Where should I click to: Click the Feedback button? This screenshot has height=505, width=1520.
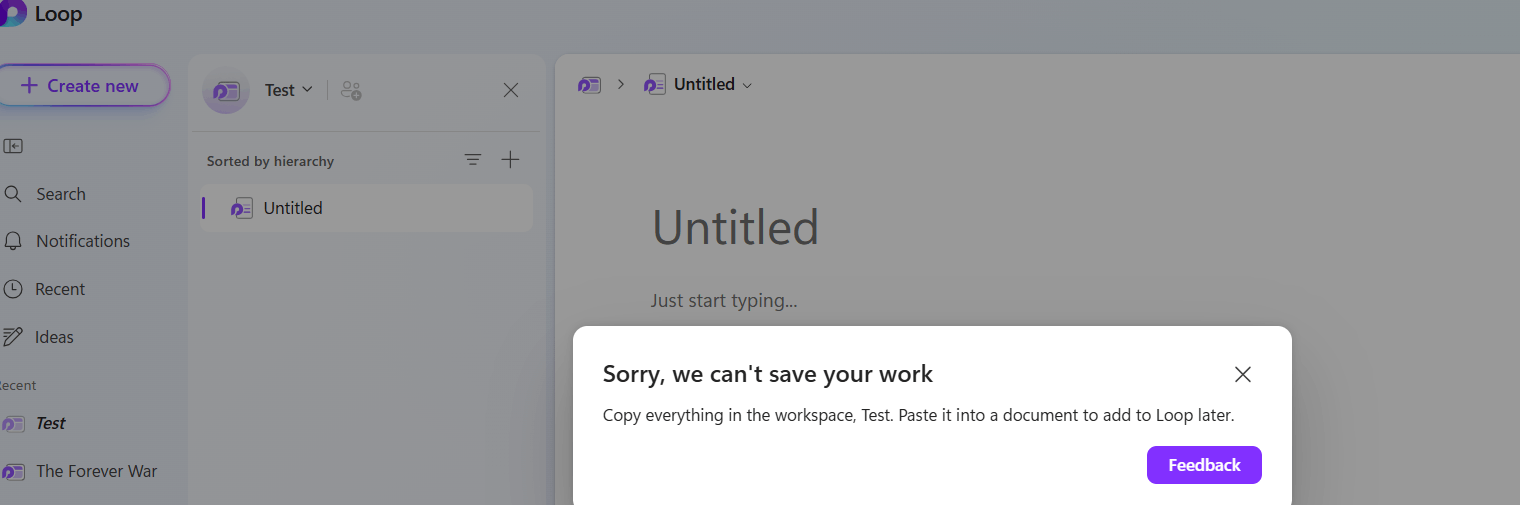tap(1204, 465)
